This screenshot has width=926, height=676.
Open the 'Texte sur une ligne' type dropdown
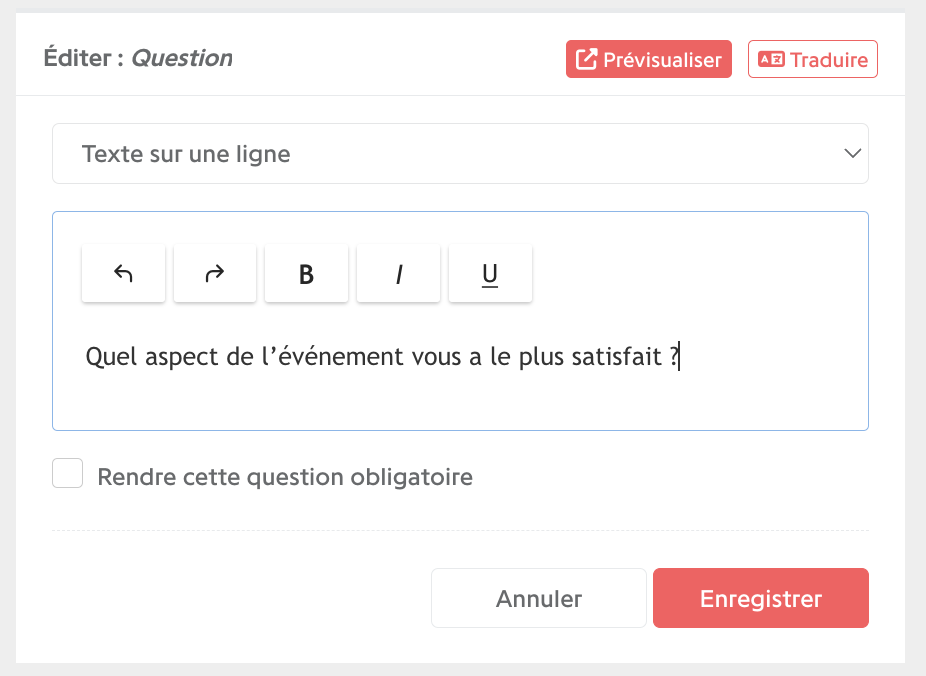coord(460,154)
